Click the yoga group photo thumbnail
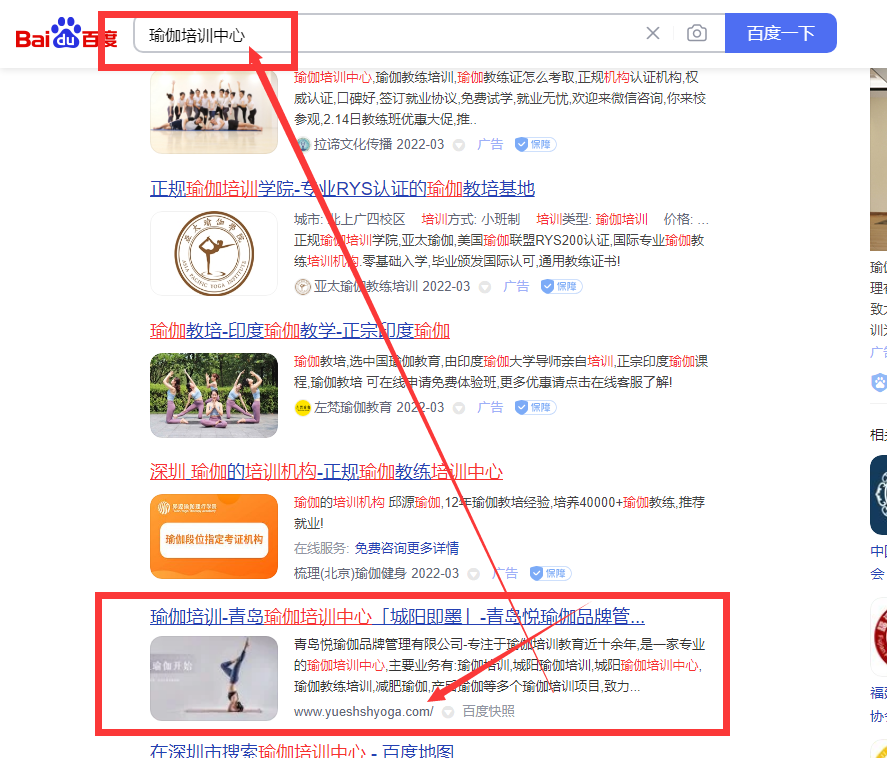The image size is (887, 758). [213, 110]
